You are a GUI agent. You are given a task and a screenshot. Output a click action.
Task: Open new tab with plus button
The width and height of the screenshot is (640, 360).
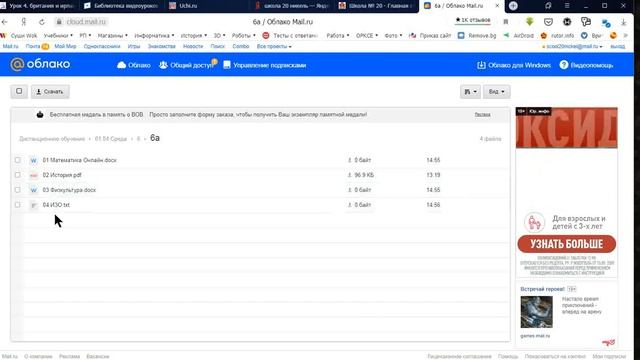[x=513, y=6]
